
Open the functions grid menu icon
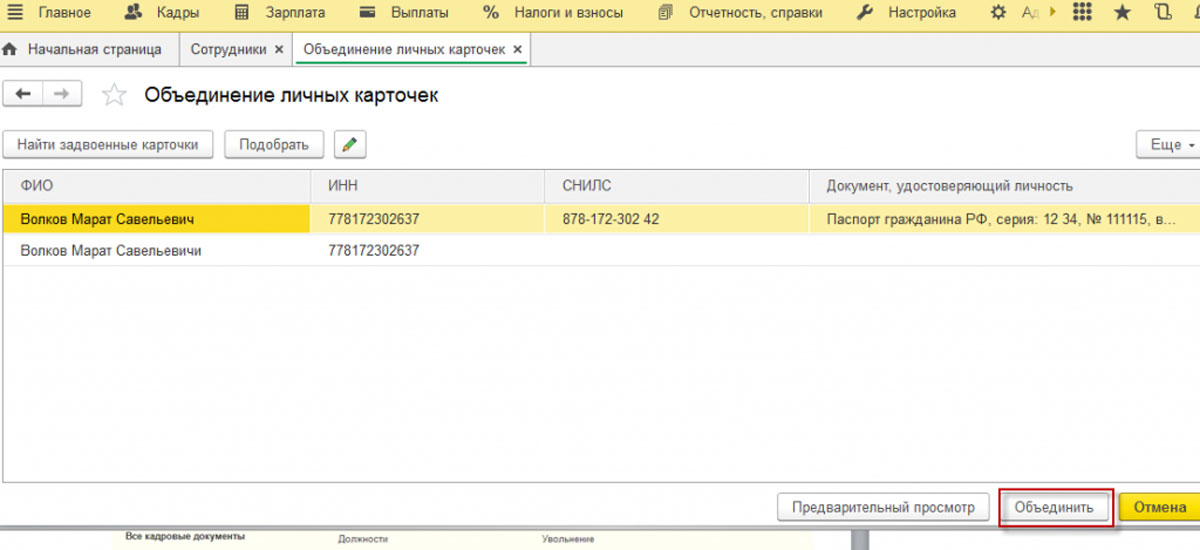click(1081, 13)
